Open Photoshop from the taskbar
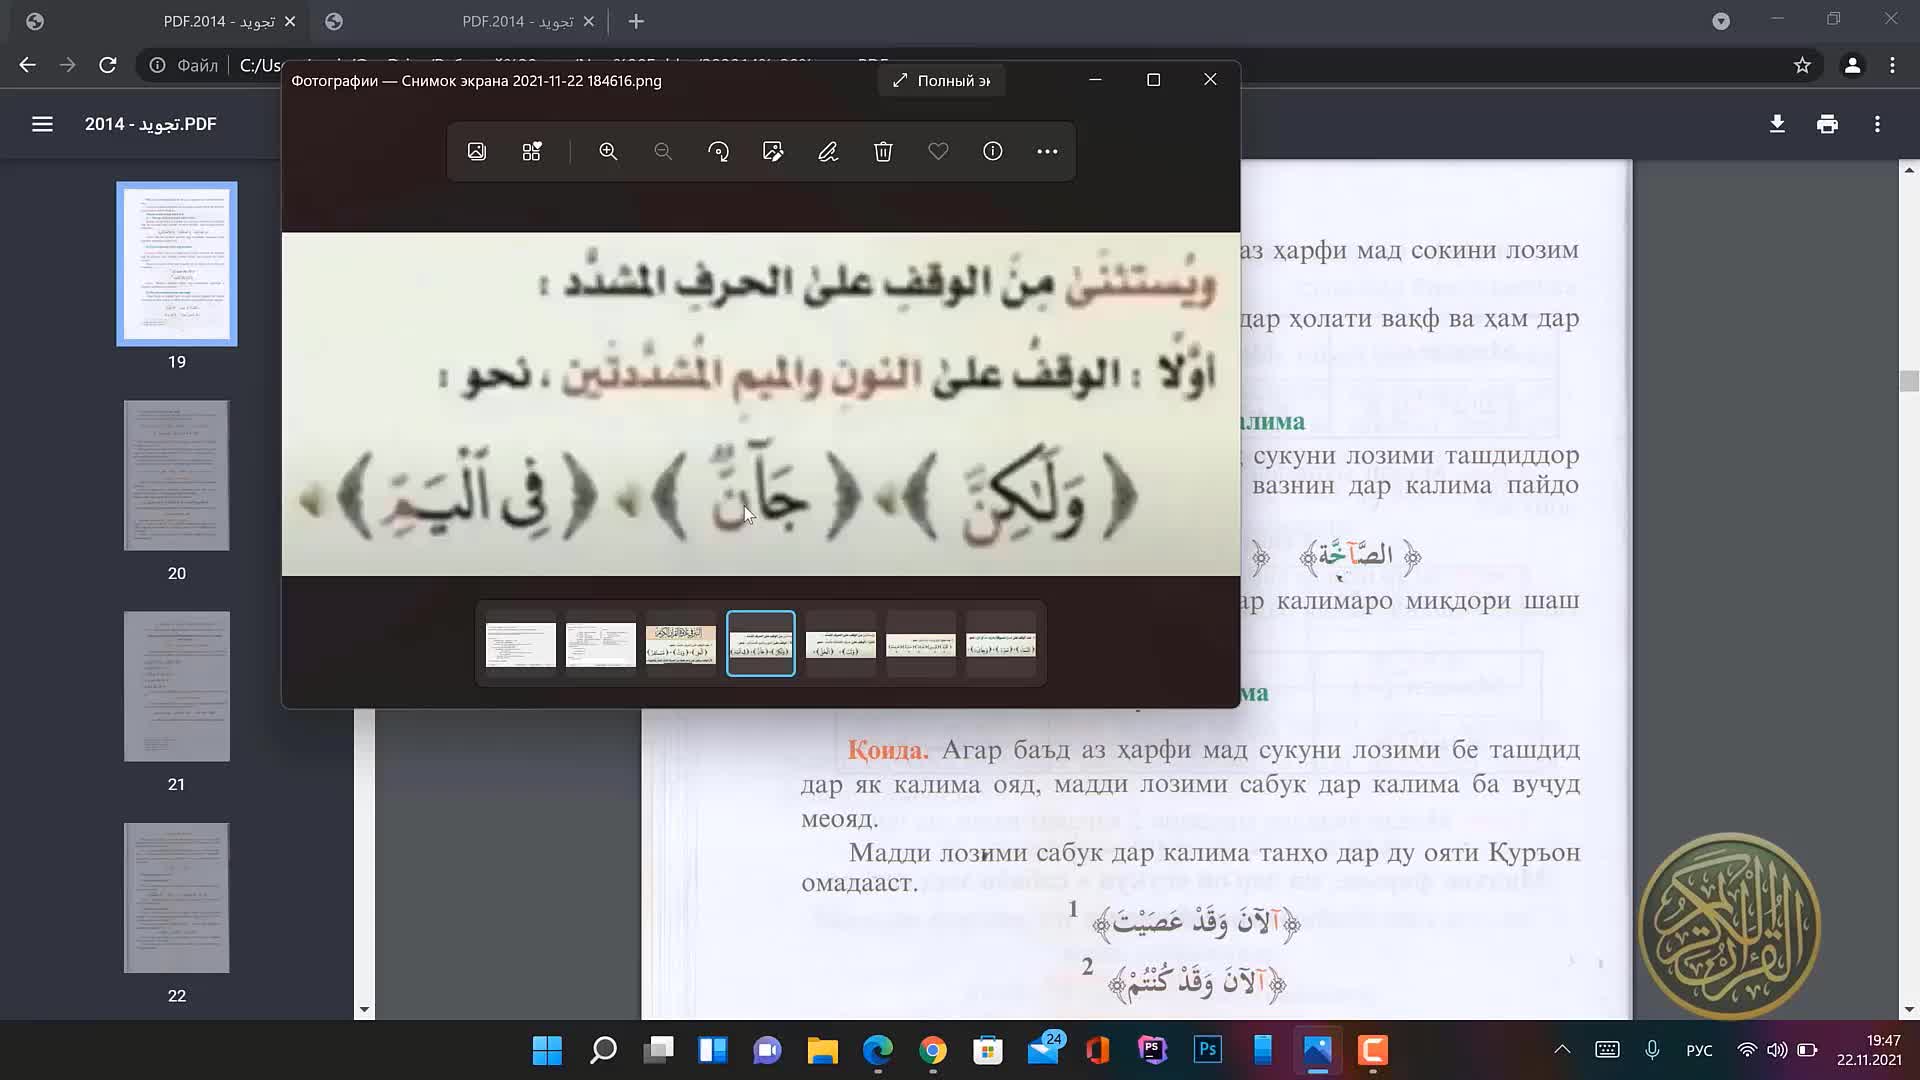 1208,1050
